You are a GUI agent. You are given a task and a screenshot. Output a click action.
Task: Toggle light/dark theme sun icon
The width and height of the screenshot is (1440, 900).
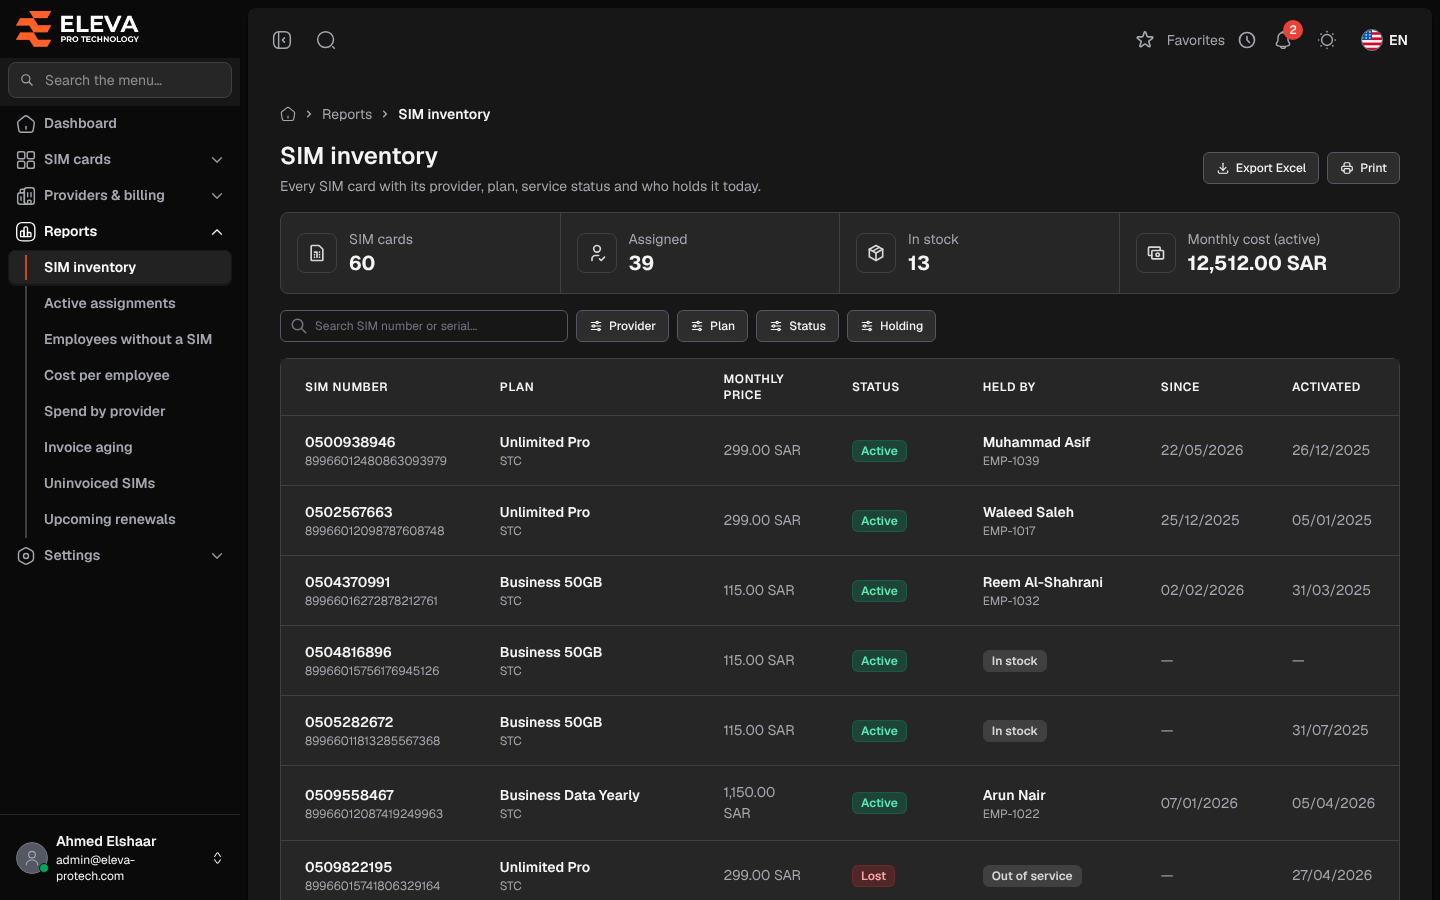coord(1327,40)
